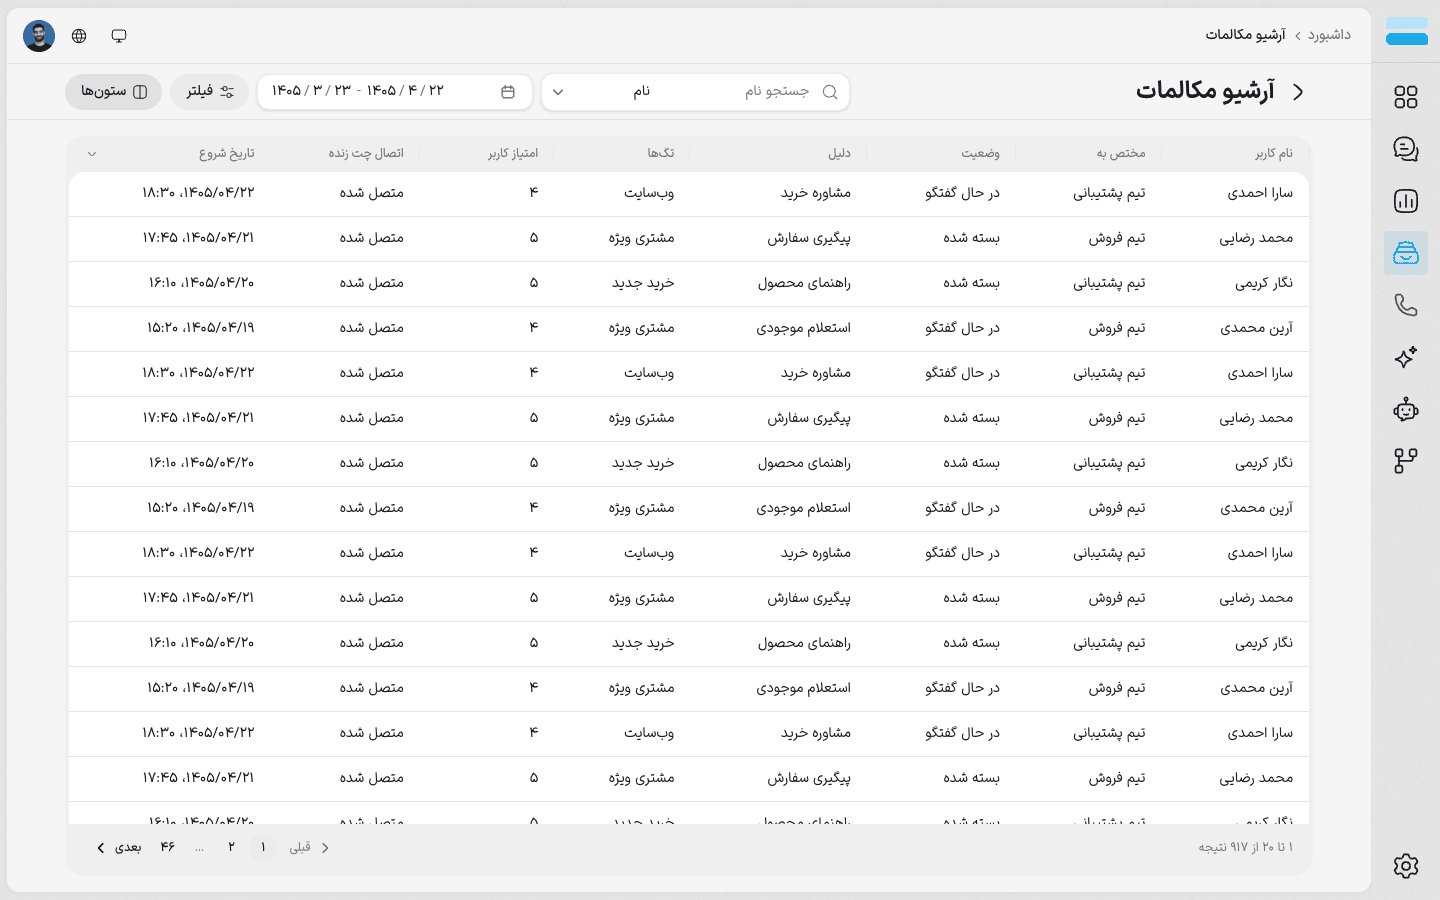Open the chat conversations sidebar icon
Image resolution: width=1440 pixels, height=900 pixels.
(1406, 149)
